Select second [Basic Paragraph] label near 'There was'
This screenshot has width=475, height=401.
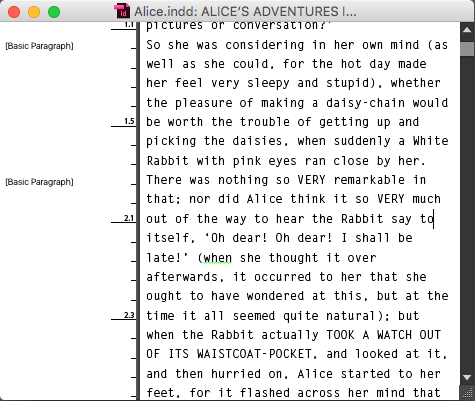pyautogui.click(x=39, y=182)
